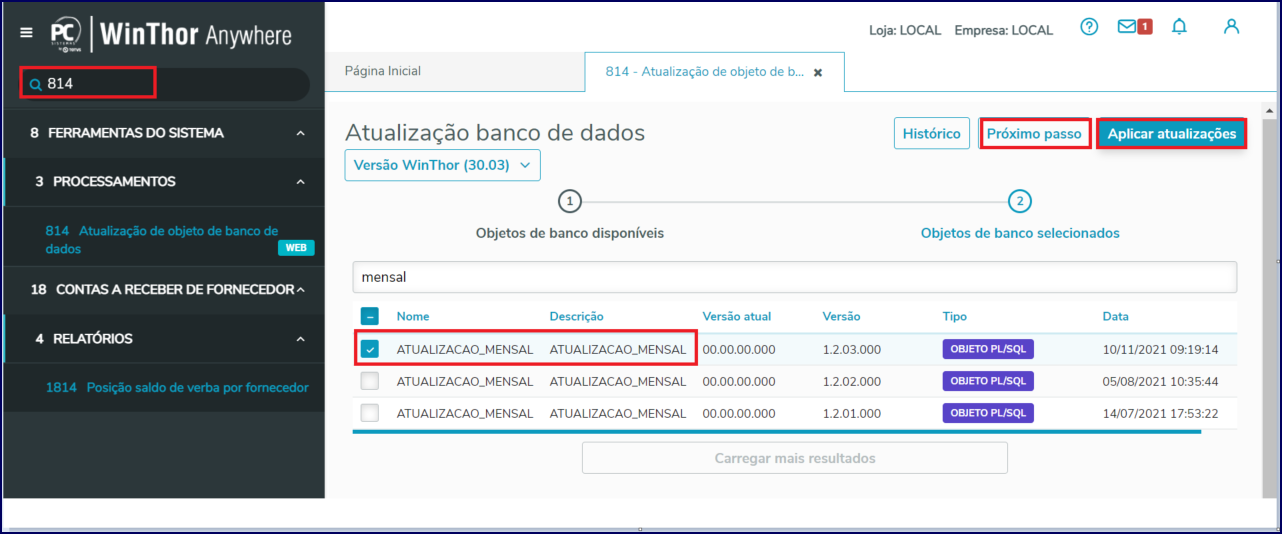The height and width of the screenshot is (534, 1282).
Task: Focus the sidebar search field with 814
Action: pyautogui.click(x=165, y=84)
